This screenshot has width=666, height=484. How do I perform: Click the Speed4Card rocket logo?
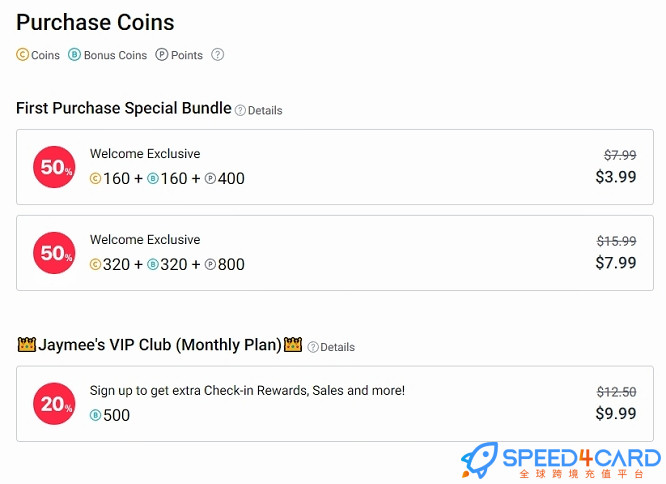click(x=479, y=459)
